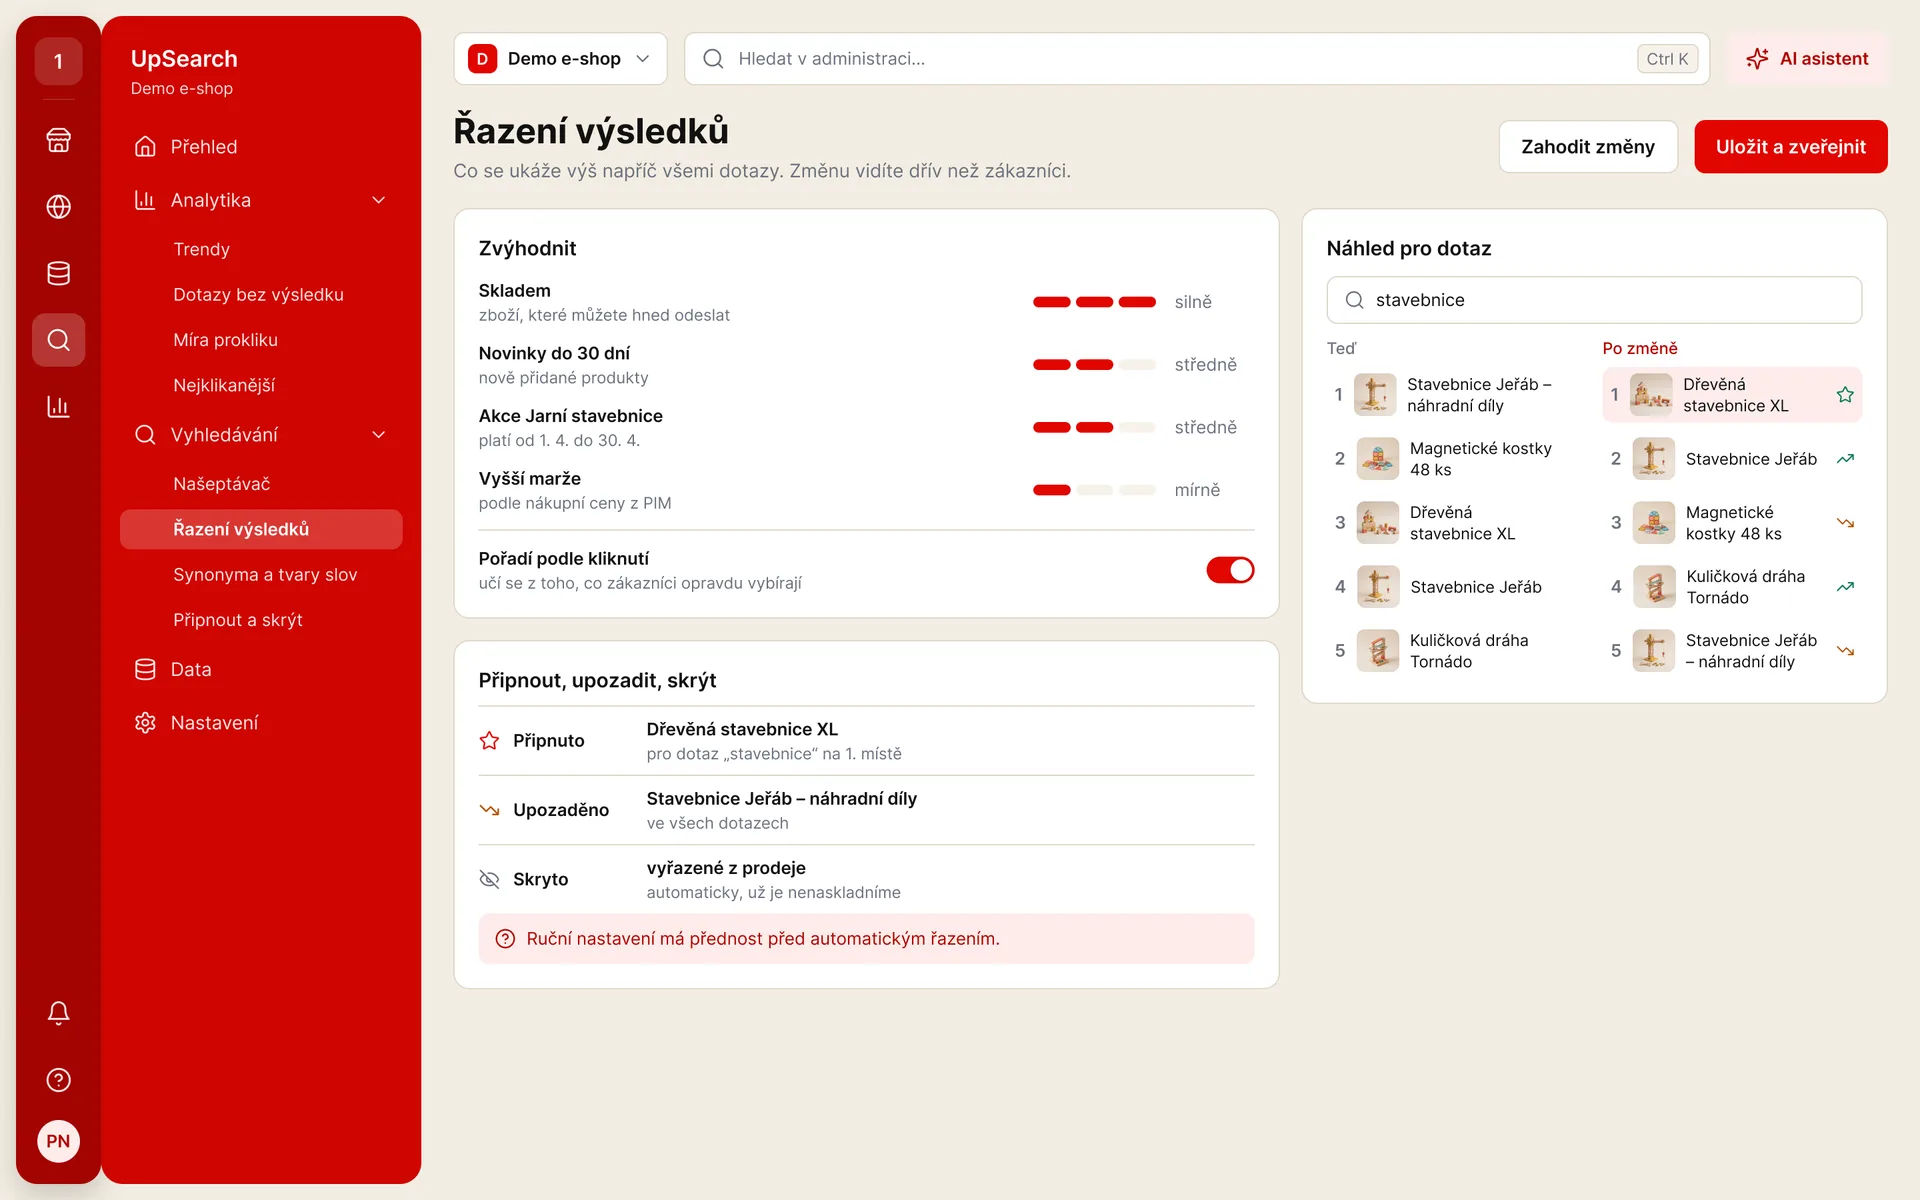Click Kuličková dráha Tornádo thumbnail in Po změně

1653,587
